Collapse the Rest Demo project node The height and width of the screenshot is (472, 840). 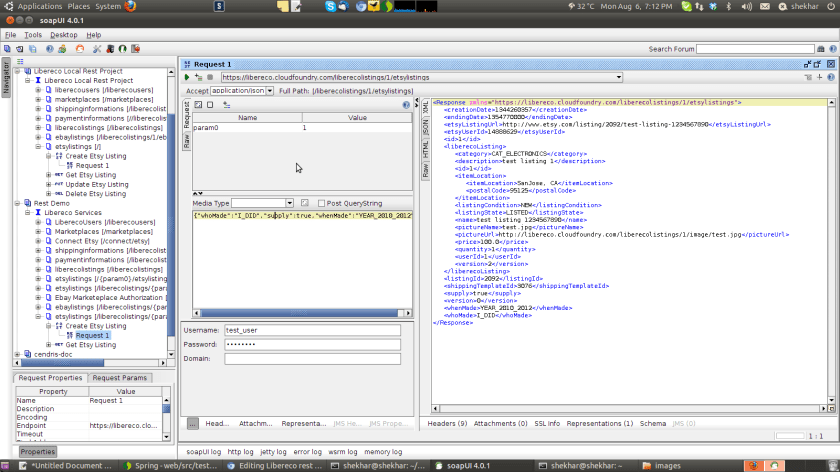pyautogui.click(x=17, y=203)
